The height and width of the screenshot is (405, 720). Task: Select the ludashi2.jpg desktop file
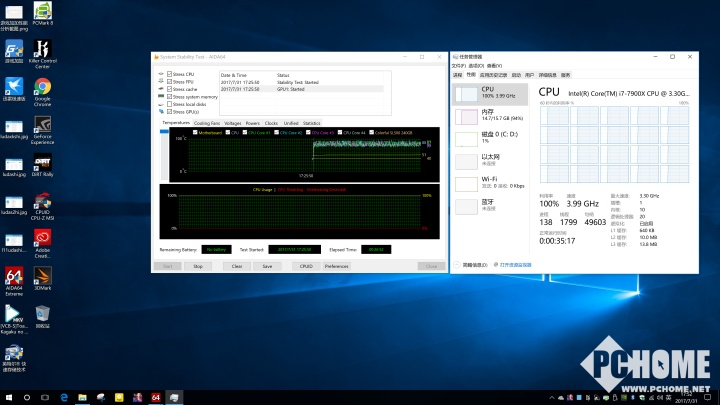tap(14, 205)
